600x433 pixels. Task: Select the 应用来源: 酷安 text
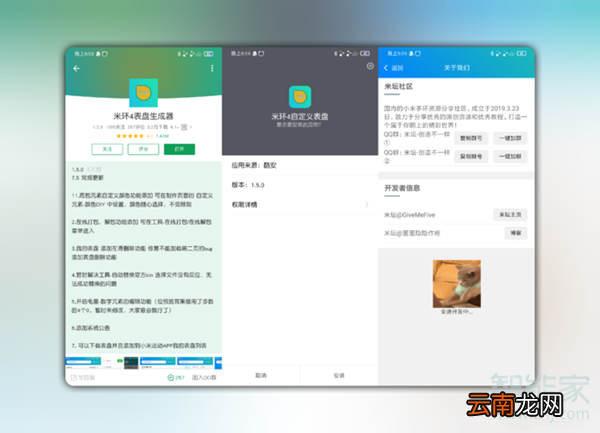click(254, 165)
